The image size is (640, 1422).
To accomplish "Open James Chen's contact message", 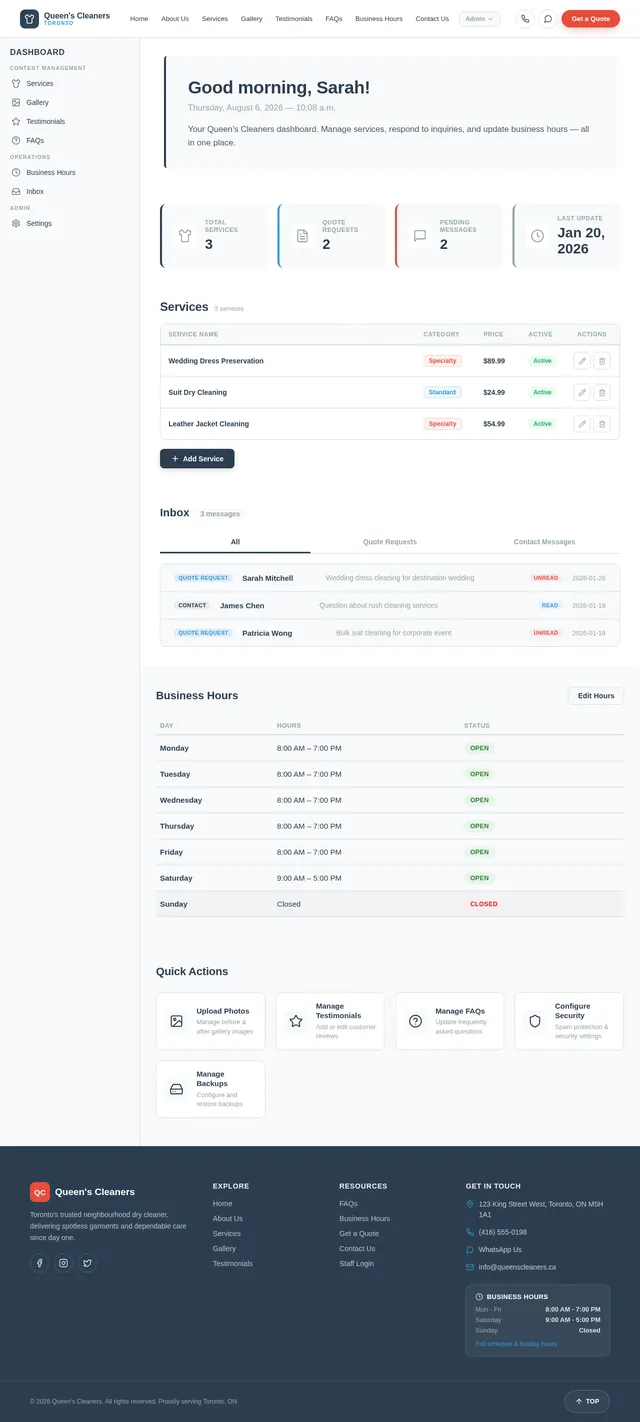I will point(390,605).
